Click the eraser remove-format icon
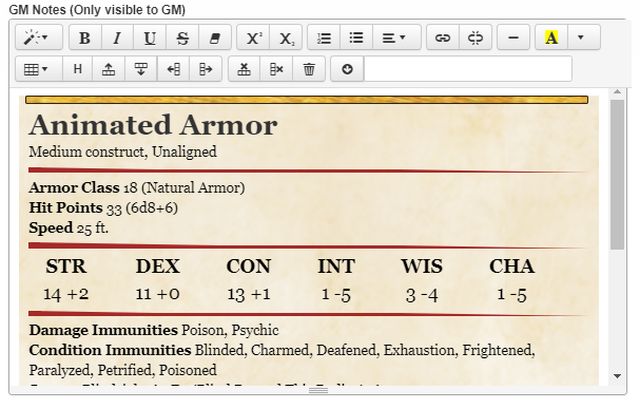 click(x=215, y=38)
